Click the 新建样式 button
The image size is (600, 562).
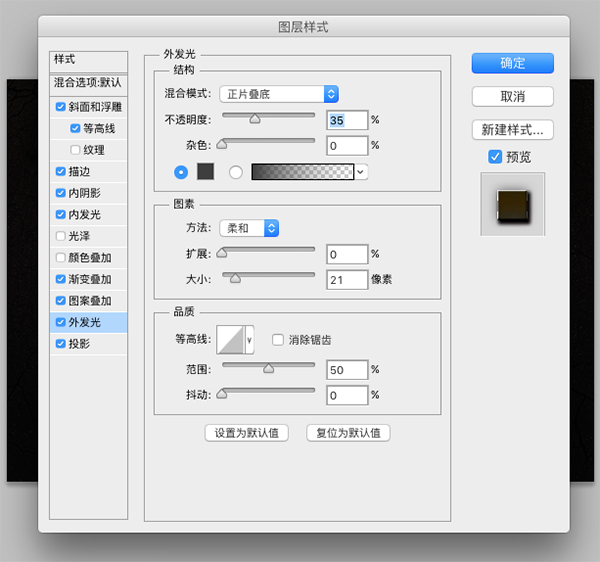click(512, 129)
